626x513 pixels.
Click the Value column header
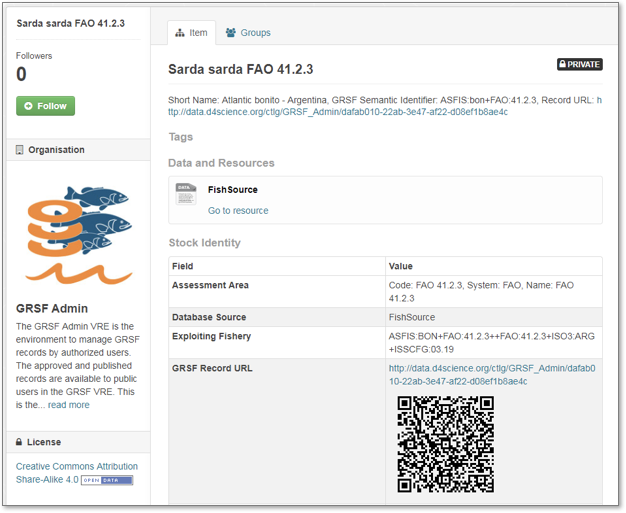point(401,266)
